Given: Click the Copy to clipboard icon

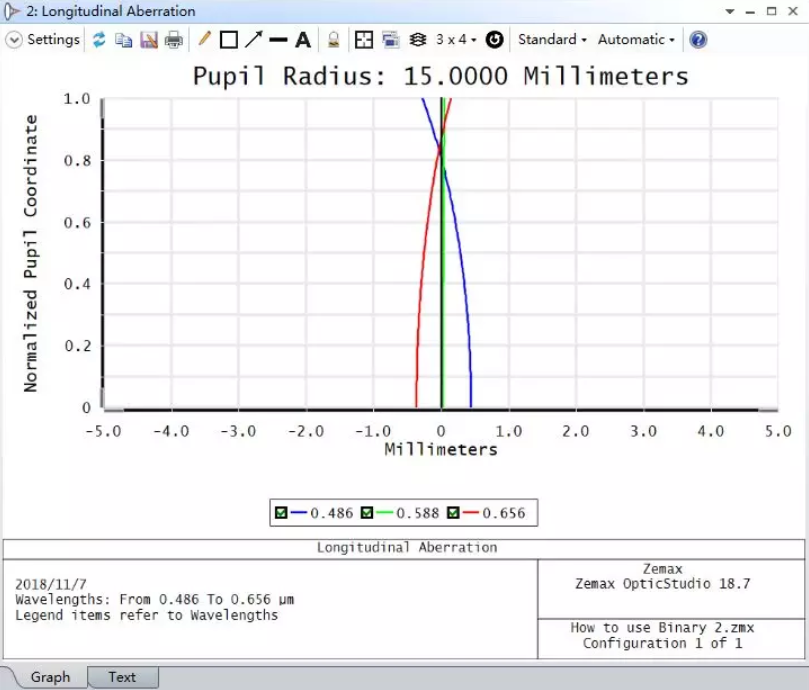Looking at the screenshot, I should click(x=124, y=40).
